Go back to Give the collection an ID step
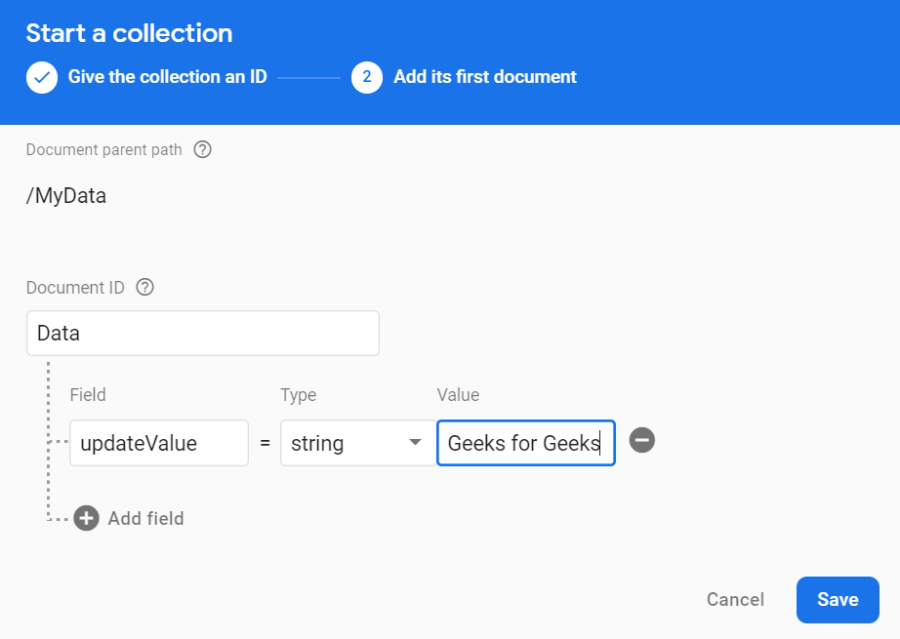This screenshot has height=639, width=900. [167, 76]
